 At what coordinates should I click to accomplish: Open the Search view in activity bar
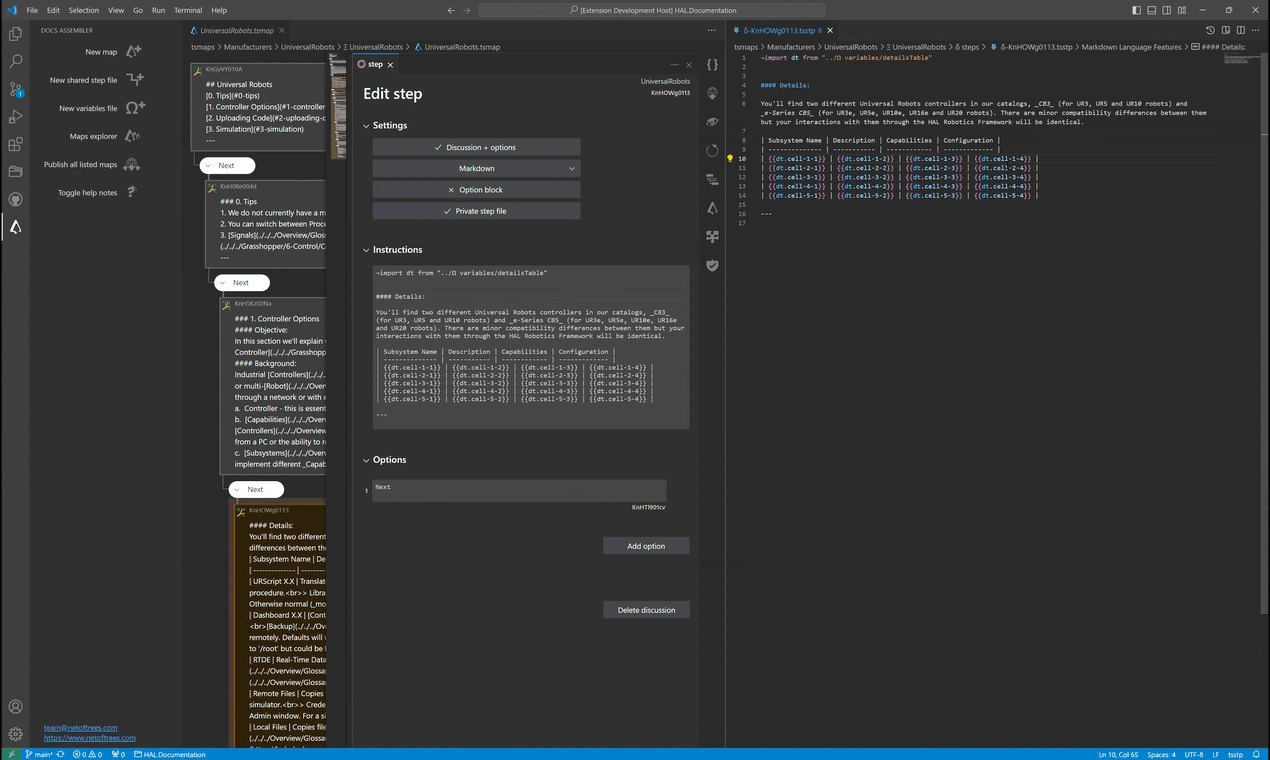tap(15, 61)
